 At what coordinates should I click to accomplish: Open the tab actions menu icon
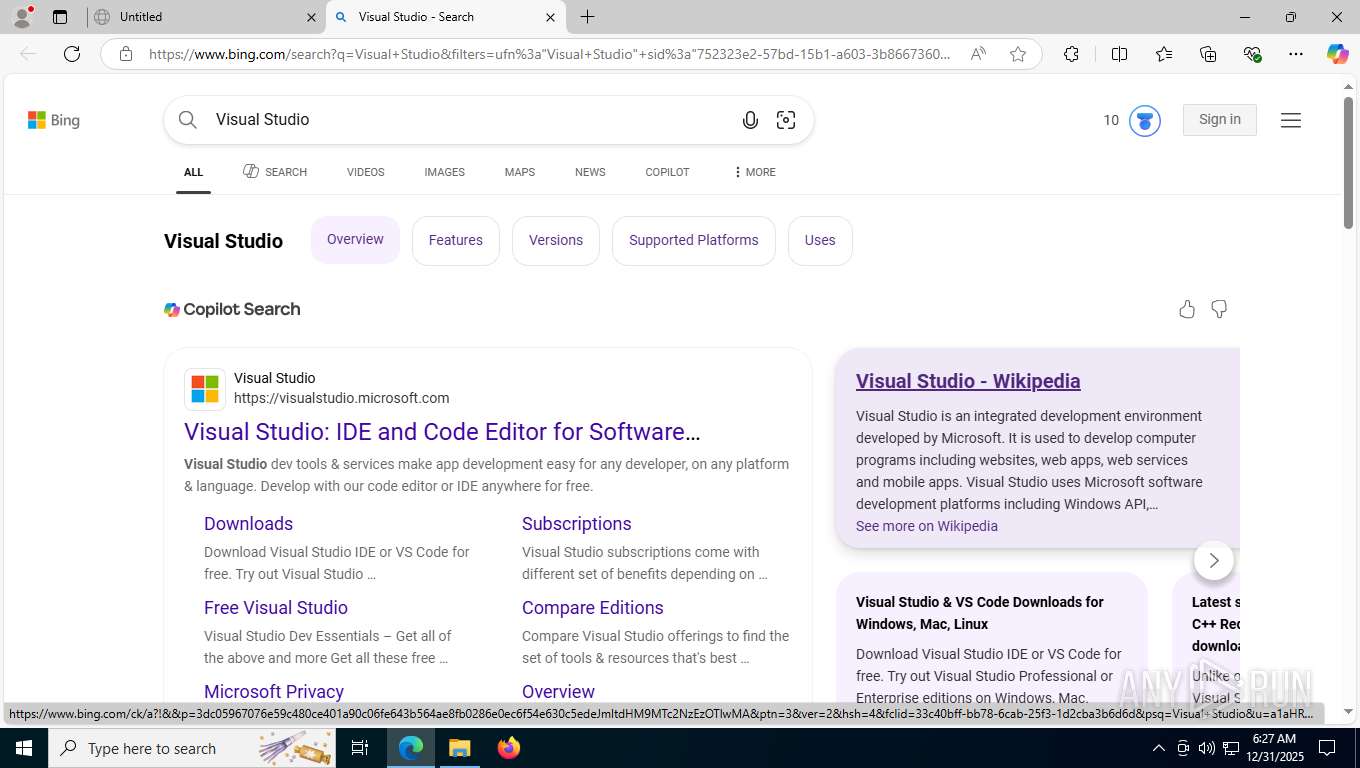coord(60,17)
